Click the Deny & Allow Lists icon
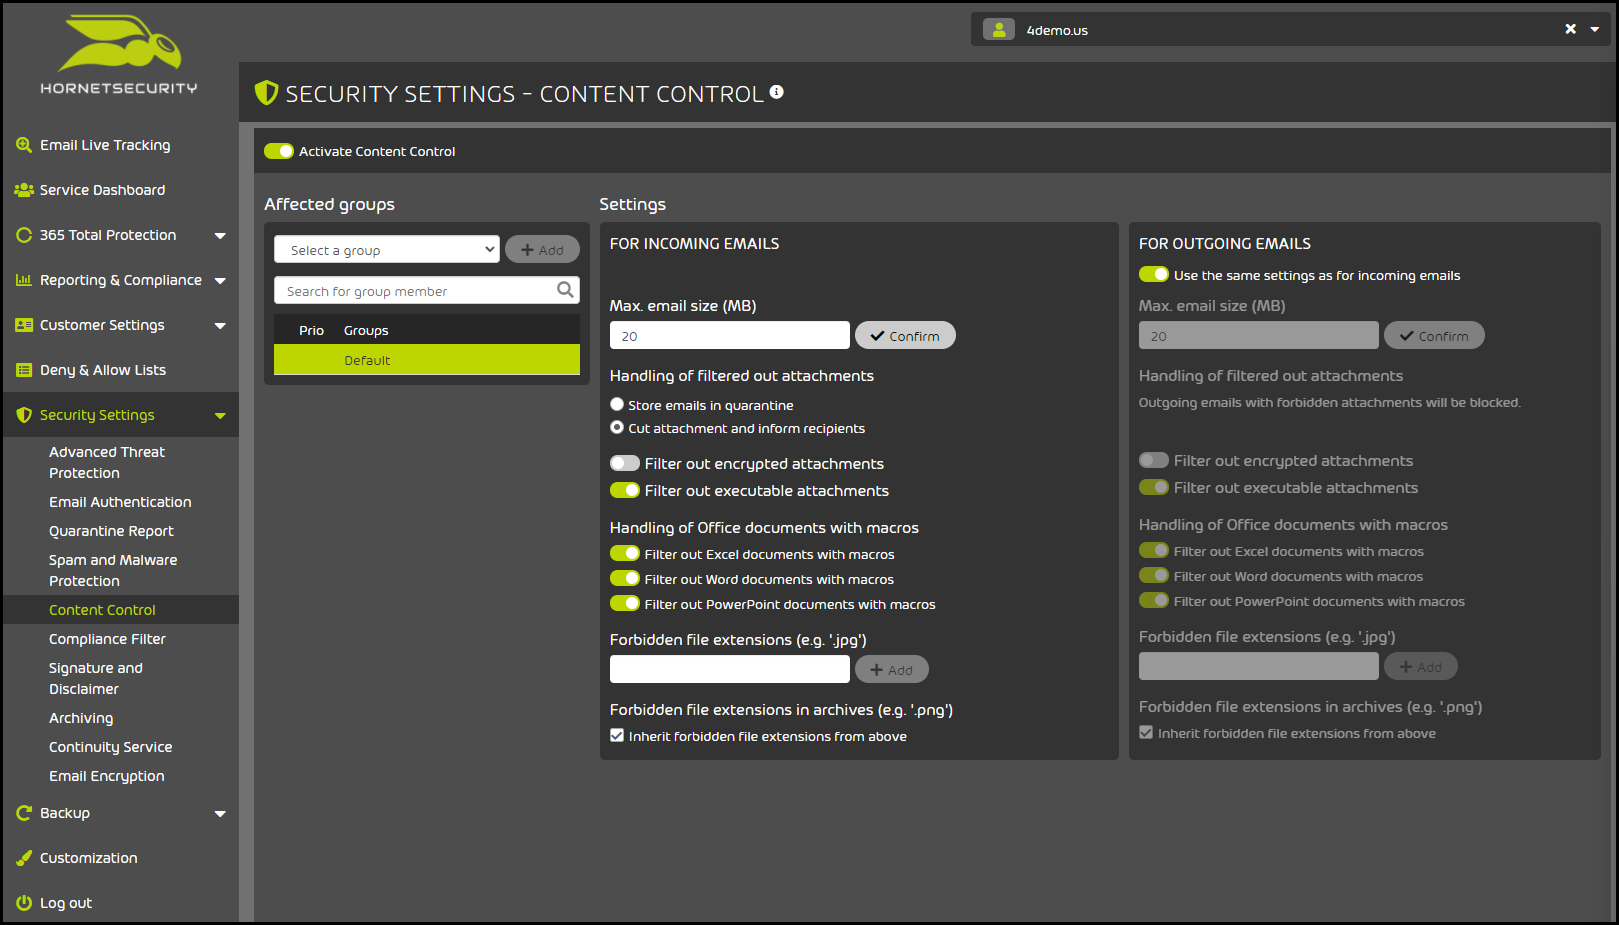 pos(24,370)
